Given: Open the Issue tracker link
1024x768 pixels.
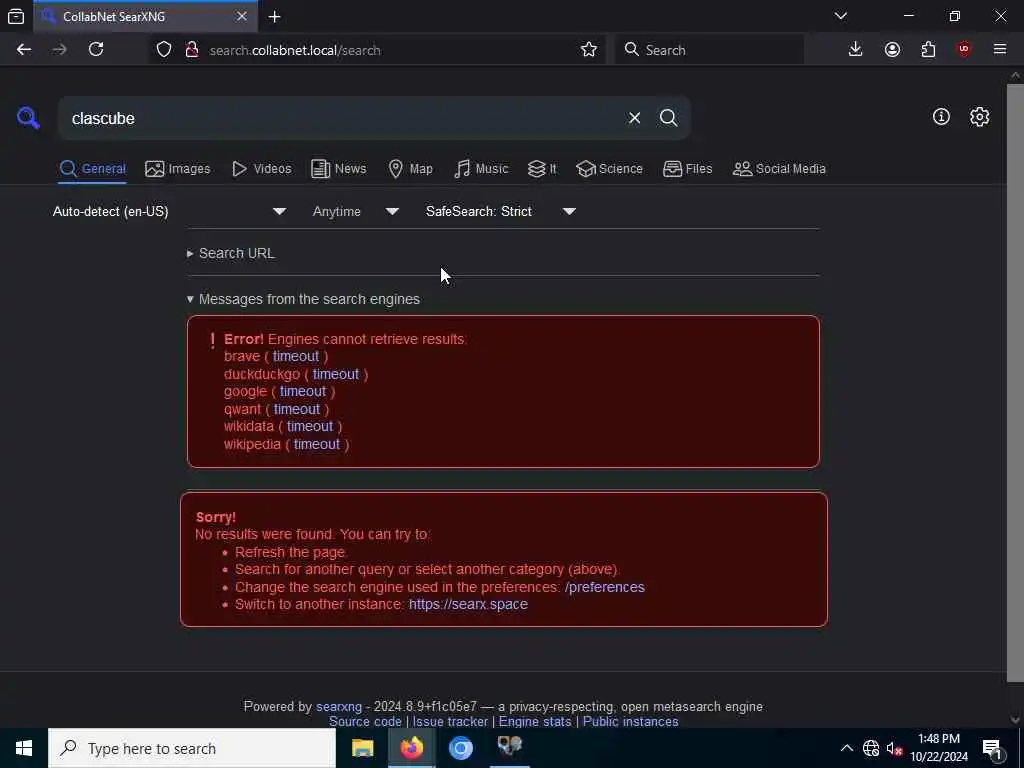Looking at the screenshot, I should tap(450, 722).
